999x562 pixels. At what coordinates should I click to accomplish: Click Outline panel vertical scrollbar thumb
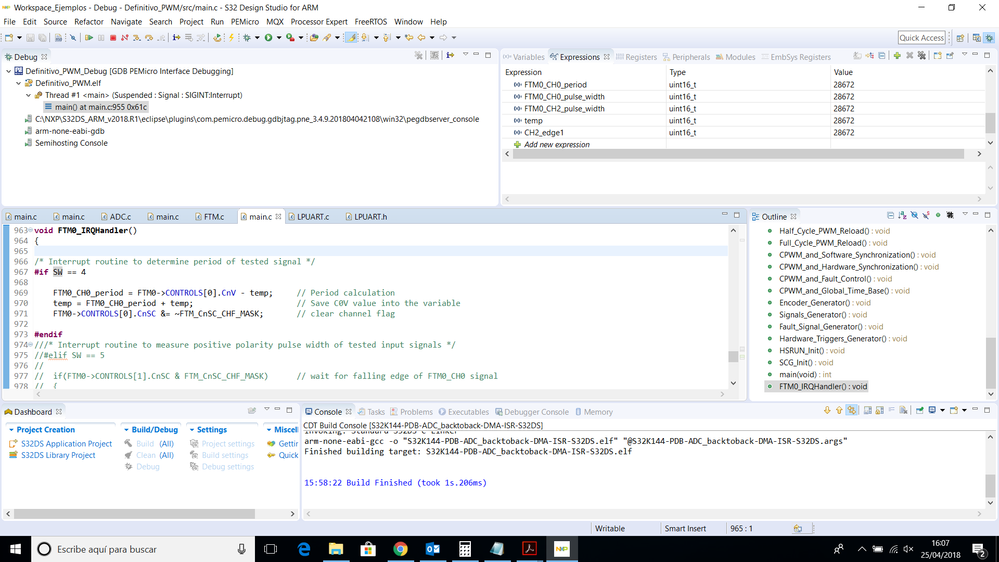pos(991,361)
